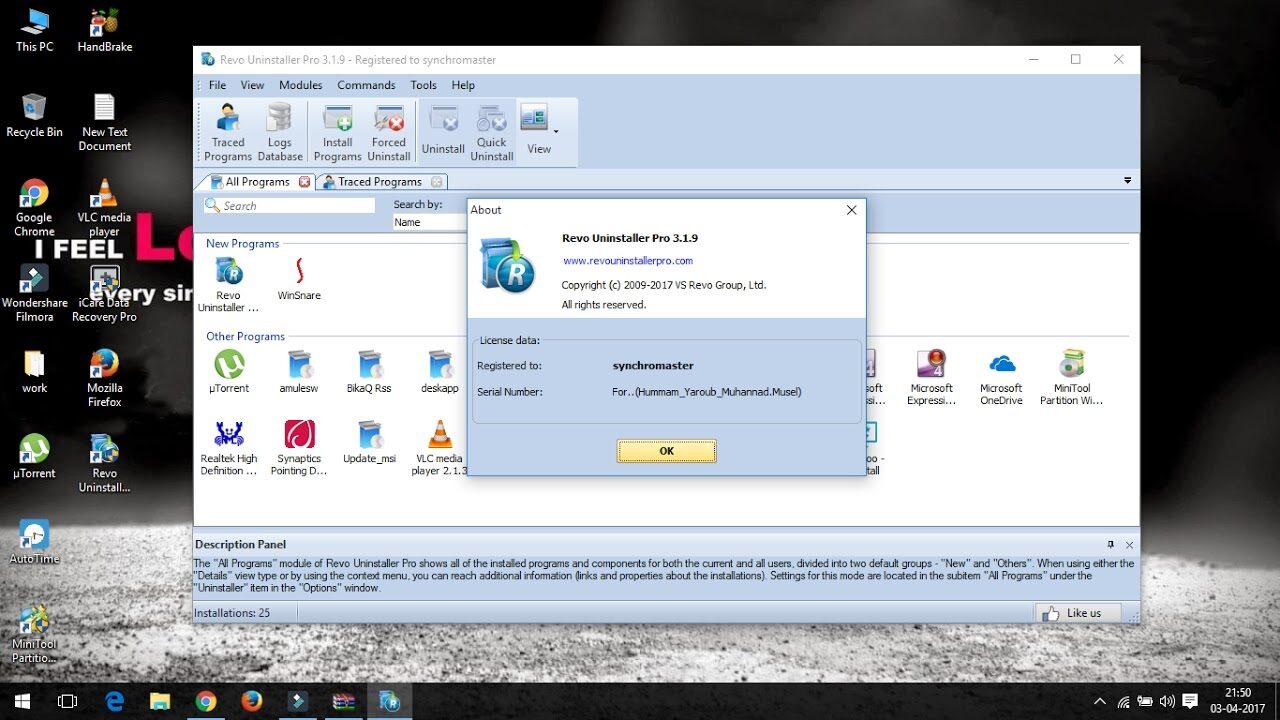Click OK in the About dialog

point(667,451)
